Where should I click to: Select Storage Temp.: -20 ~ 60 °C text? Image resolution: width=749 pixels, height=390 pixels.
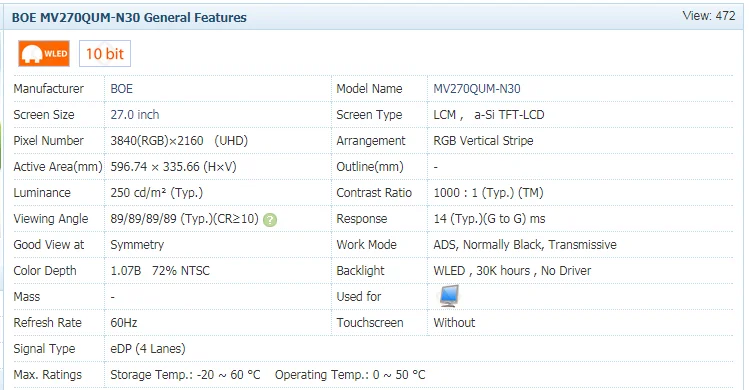[185, 375]
